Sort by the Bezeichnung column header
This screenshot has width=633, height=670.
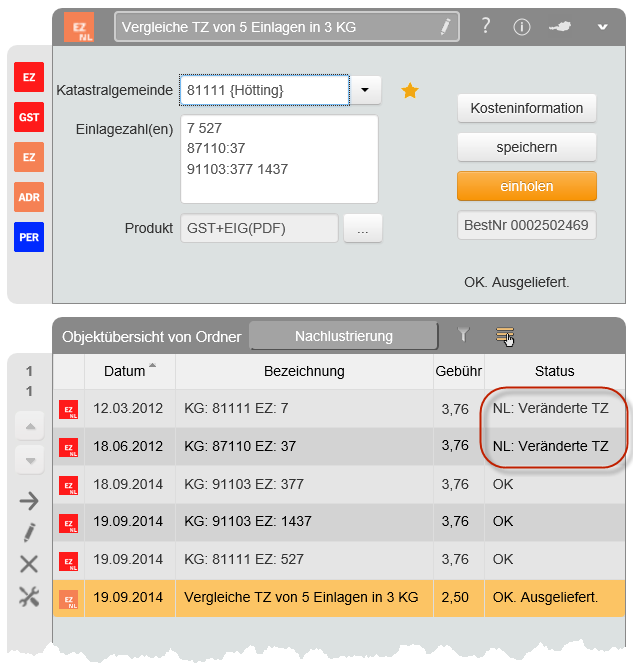pyautogui.click(x=304, y=371)
